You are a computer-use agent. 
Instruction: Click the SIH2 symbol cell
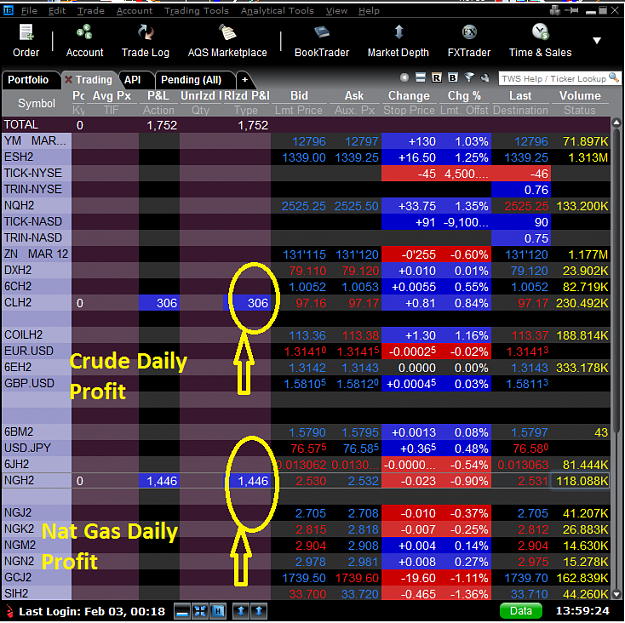37,594
